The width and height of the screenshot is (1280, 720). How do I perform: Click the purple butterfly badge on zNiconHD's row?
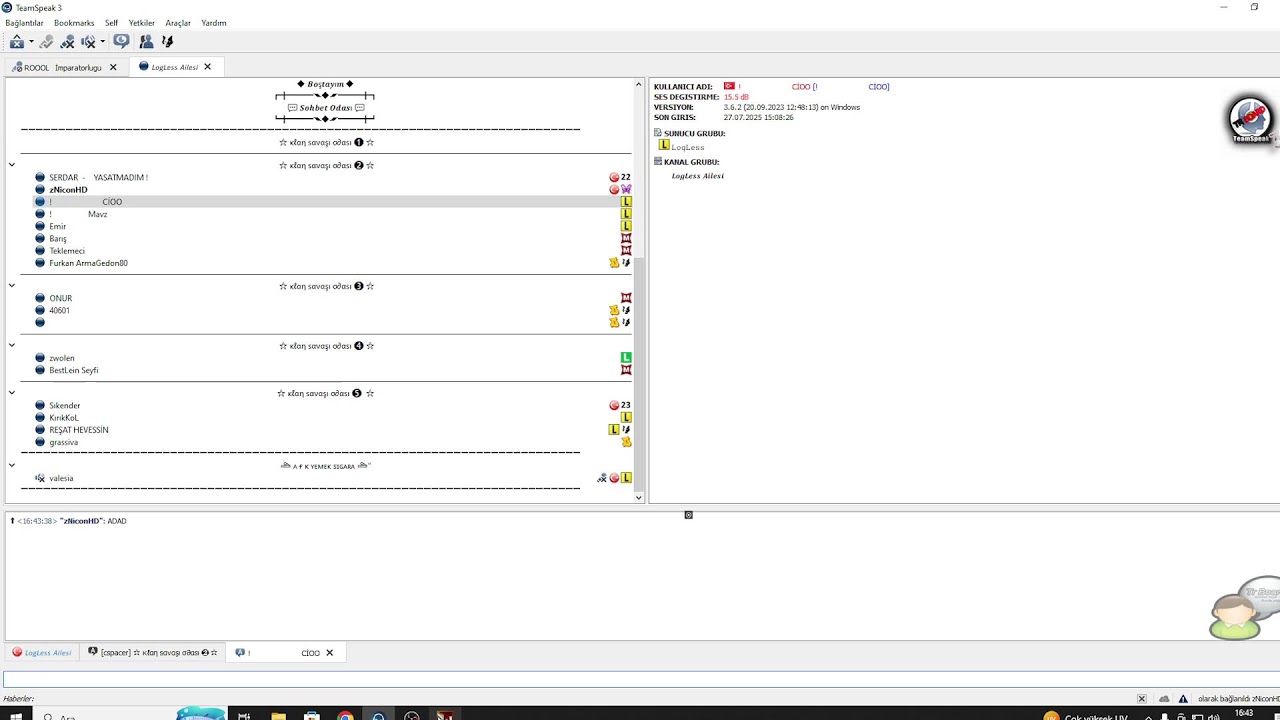pos(626,190)
